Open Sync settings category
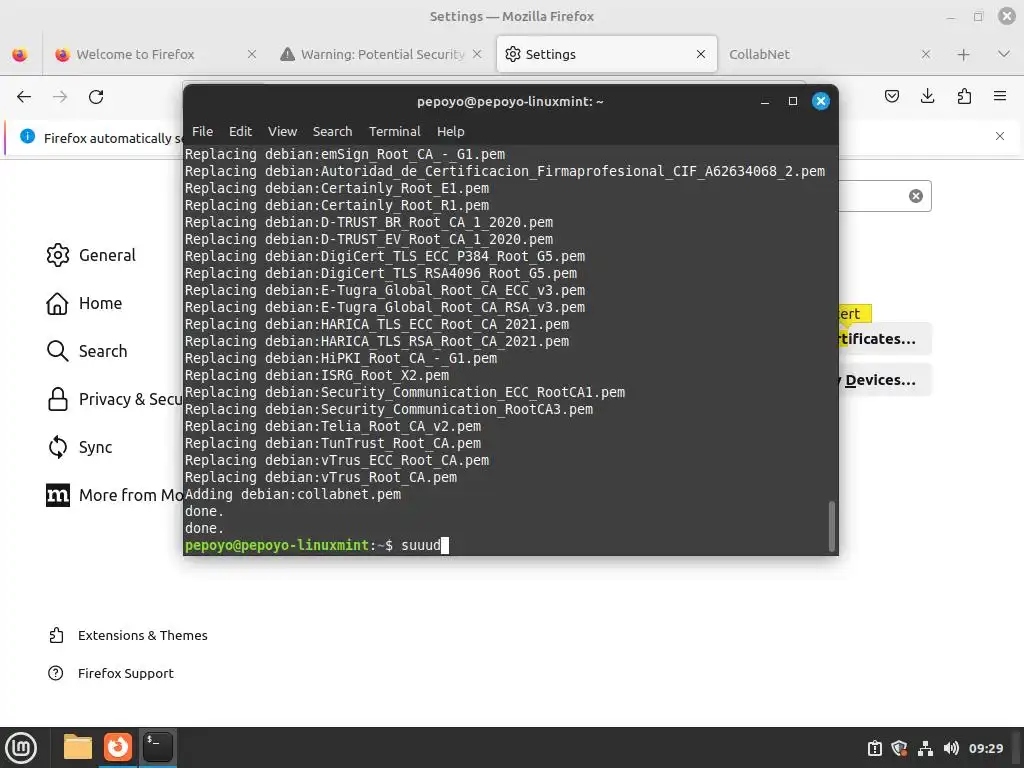Screen dimensions: 1024x768 click(x=80, y=447)
